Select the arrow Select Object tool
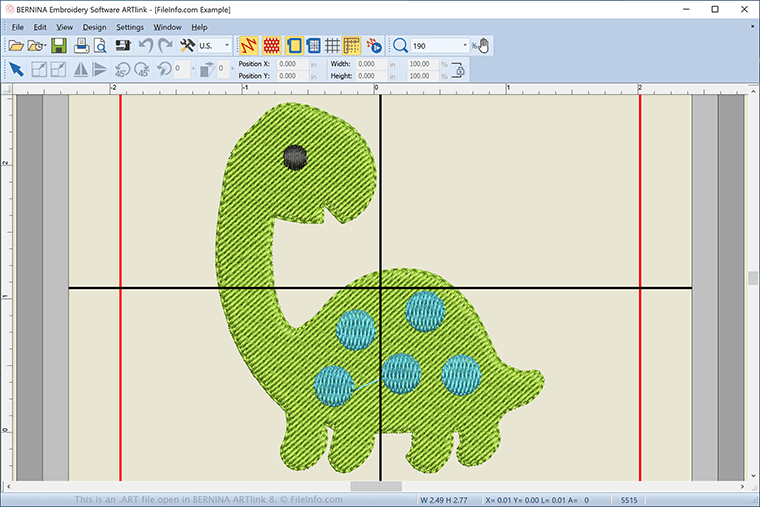The width and height of the screenshot is (760, 507). pos(16,69)
